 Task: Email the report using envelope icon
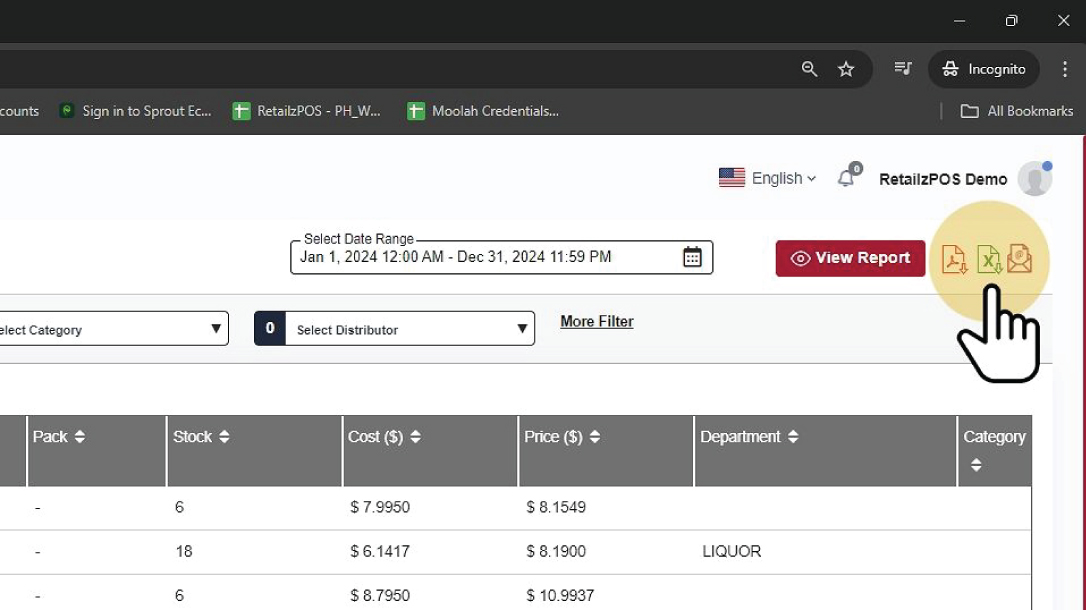(1019, 259)
